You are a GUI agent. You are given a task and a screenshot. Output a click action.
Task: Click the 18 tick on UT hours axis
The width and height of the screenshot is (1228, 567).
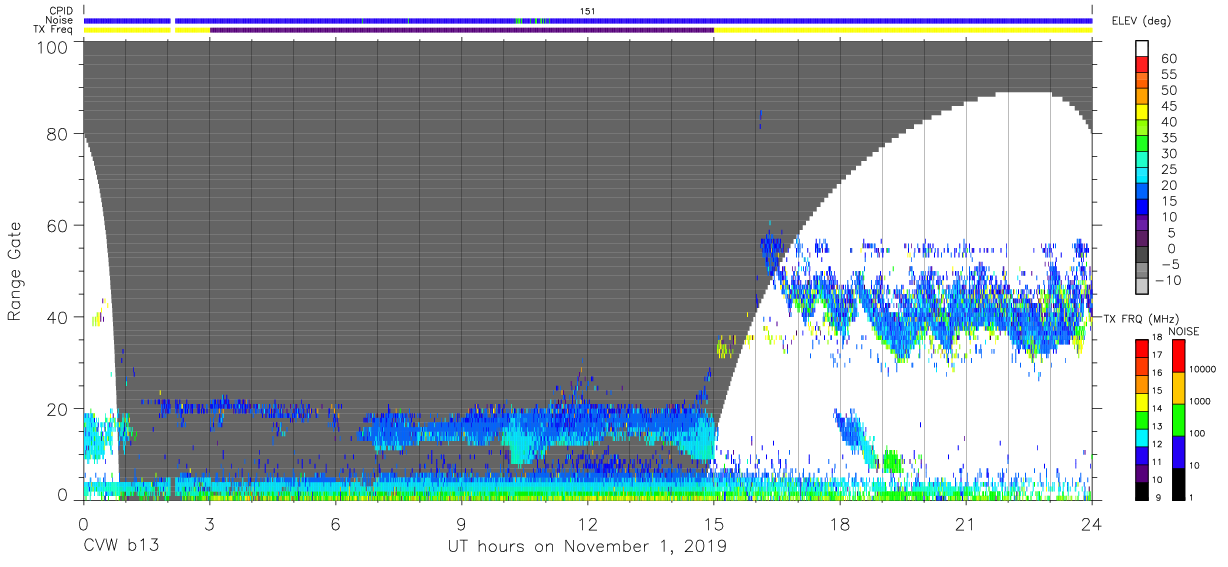pyautogui.click(x=839, y=523)
